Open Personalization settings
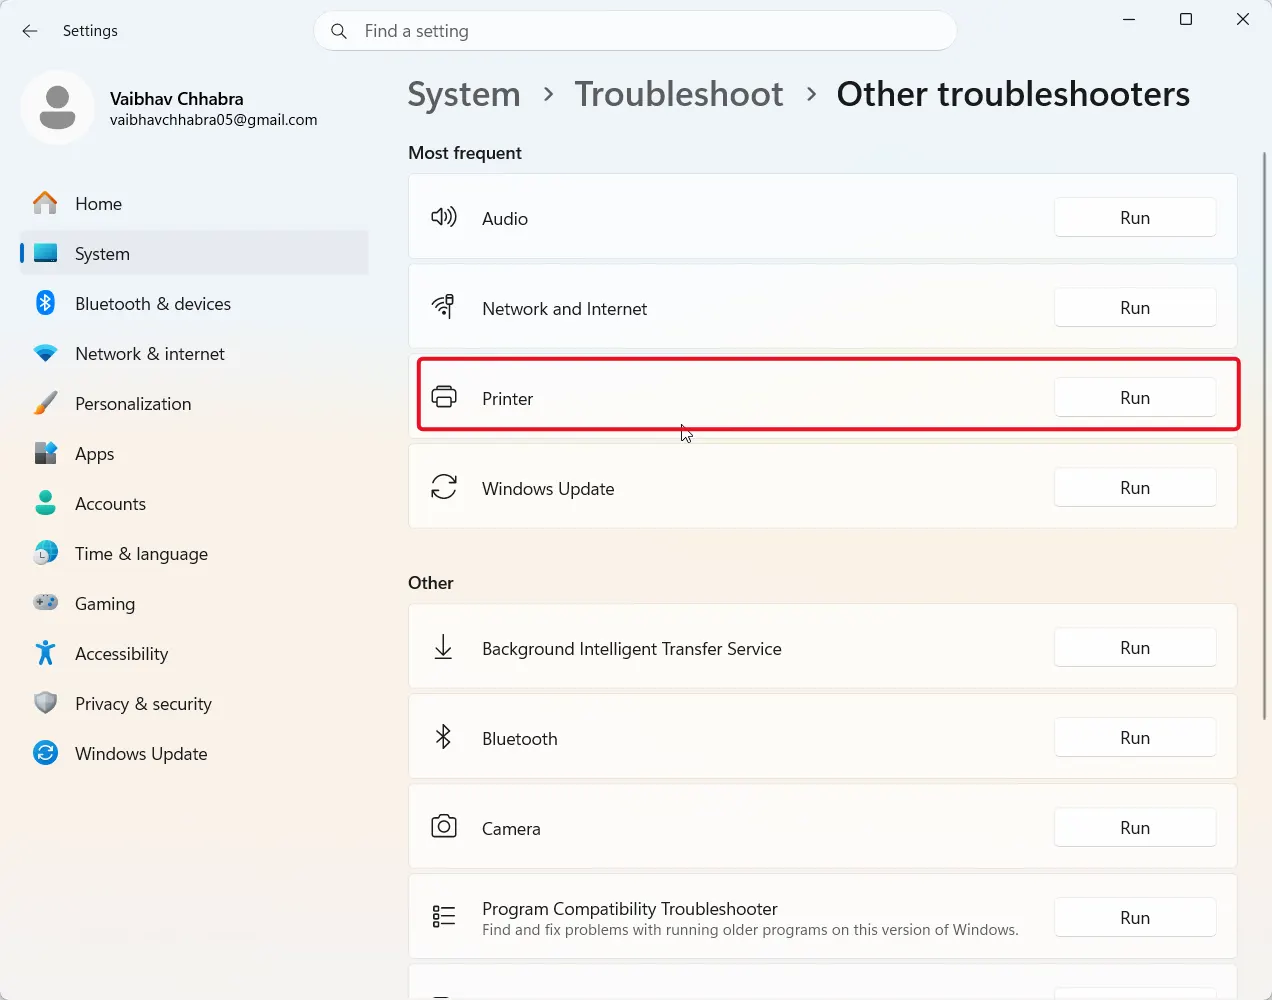 [x=194, y=403]
